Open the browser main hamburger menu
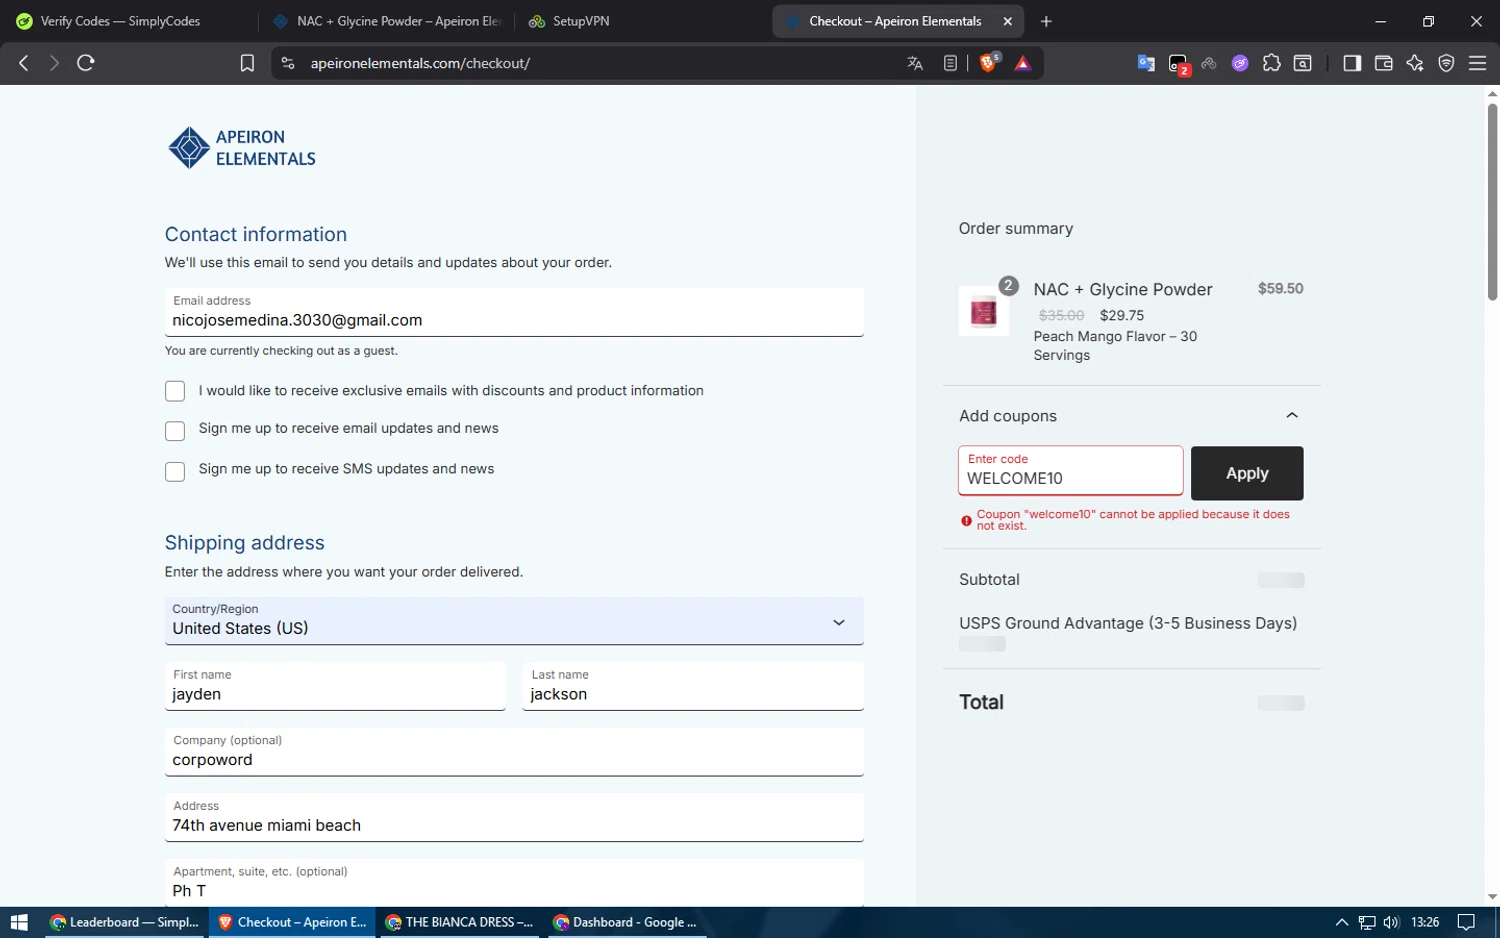This screenshot has width=1500, height=938. point(1478,63)
